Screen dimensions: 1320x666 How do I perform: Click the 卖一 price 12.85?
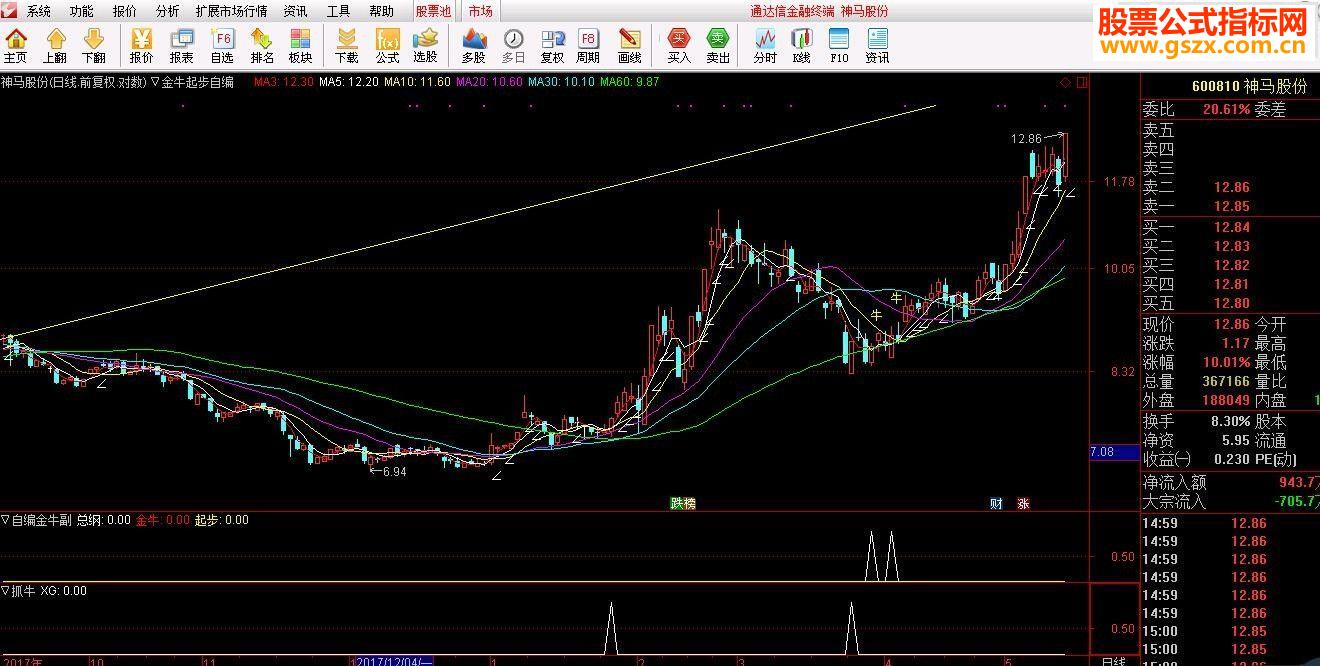point(1232,206)
